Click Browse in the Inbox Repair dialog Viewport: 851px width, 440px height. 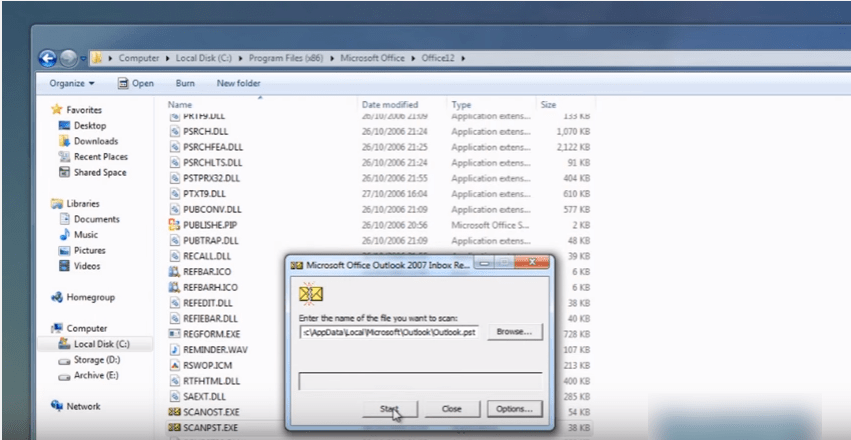pyautogui.click(x=515, y=331)
